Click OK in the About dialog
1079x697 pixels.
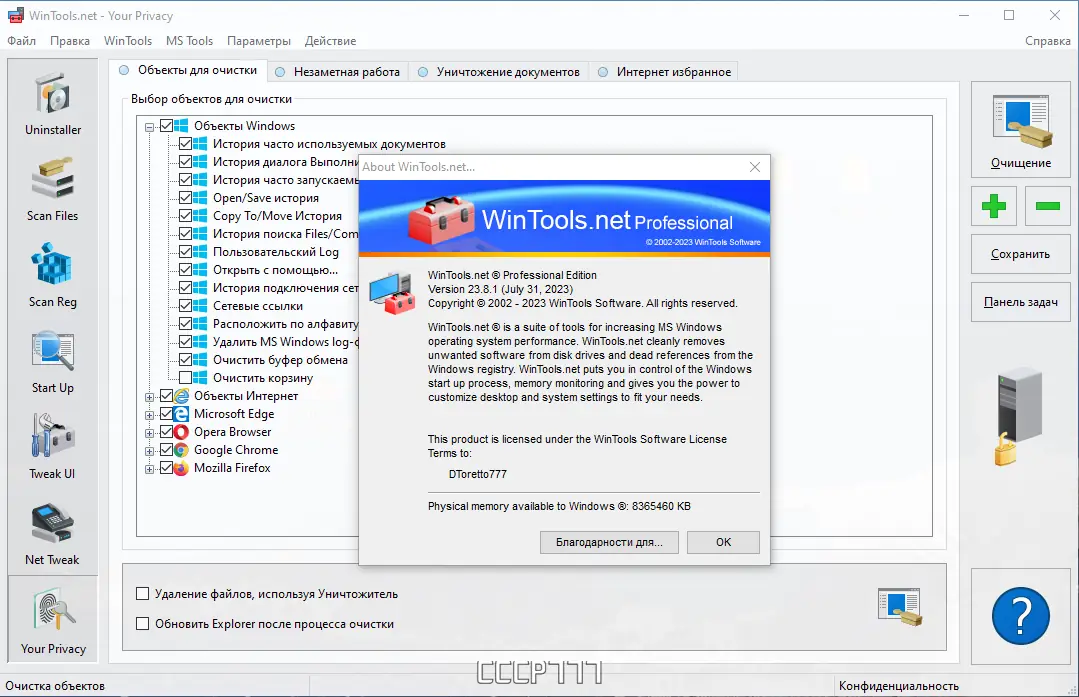coord(723,542)
